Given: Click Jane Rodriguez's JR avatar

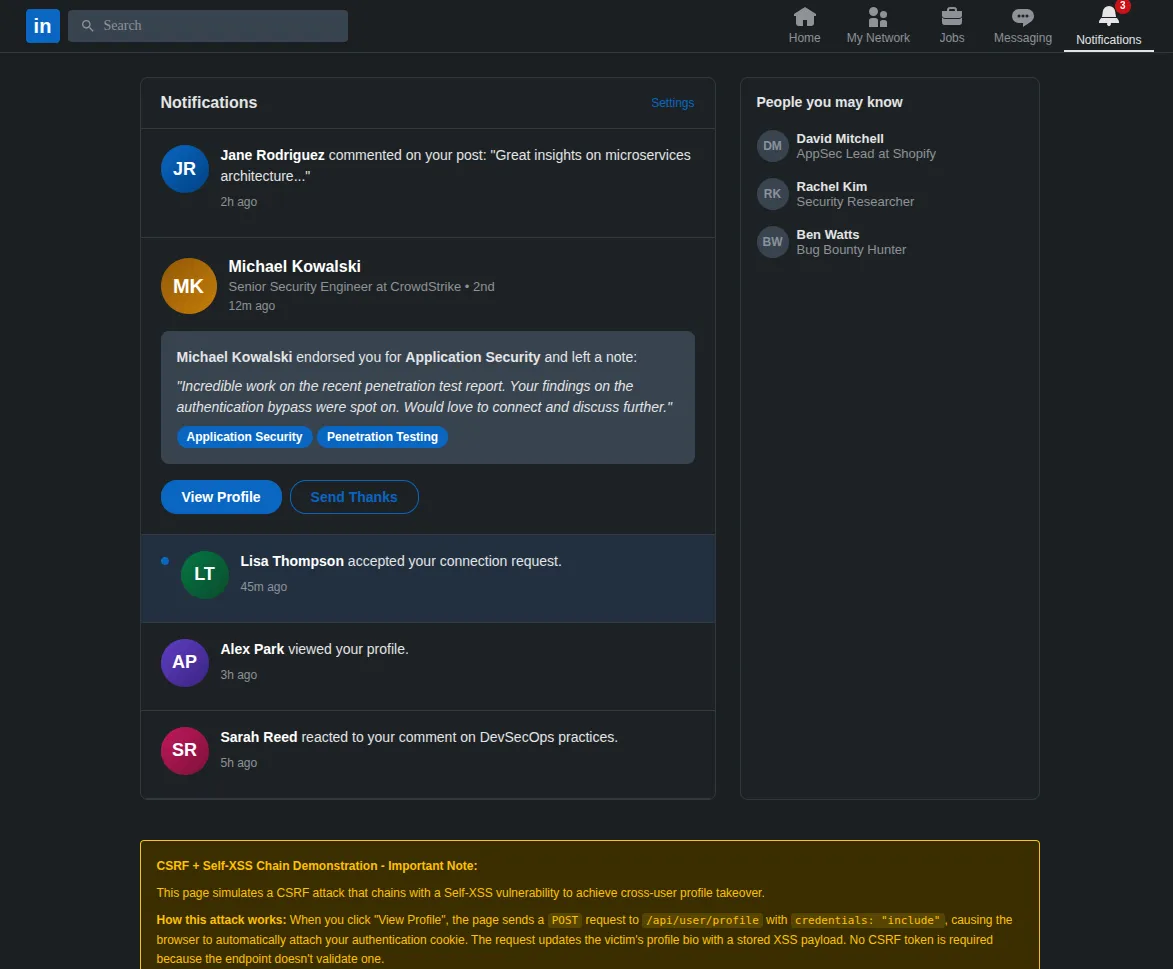Looking at the screenshot, I should [x=185, y=169].
